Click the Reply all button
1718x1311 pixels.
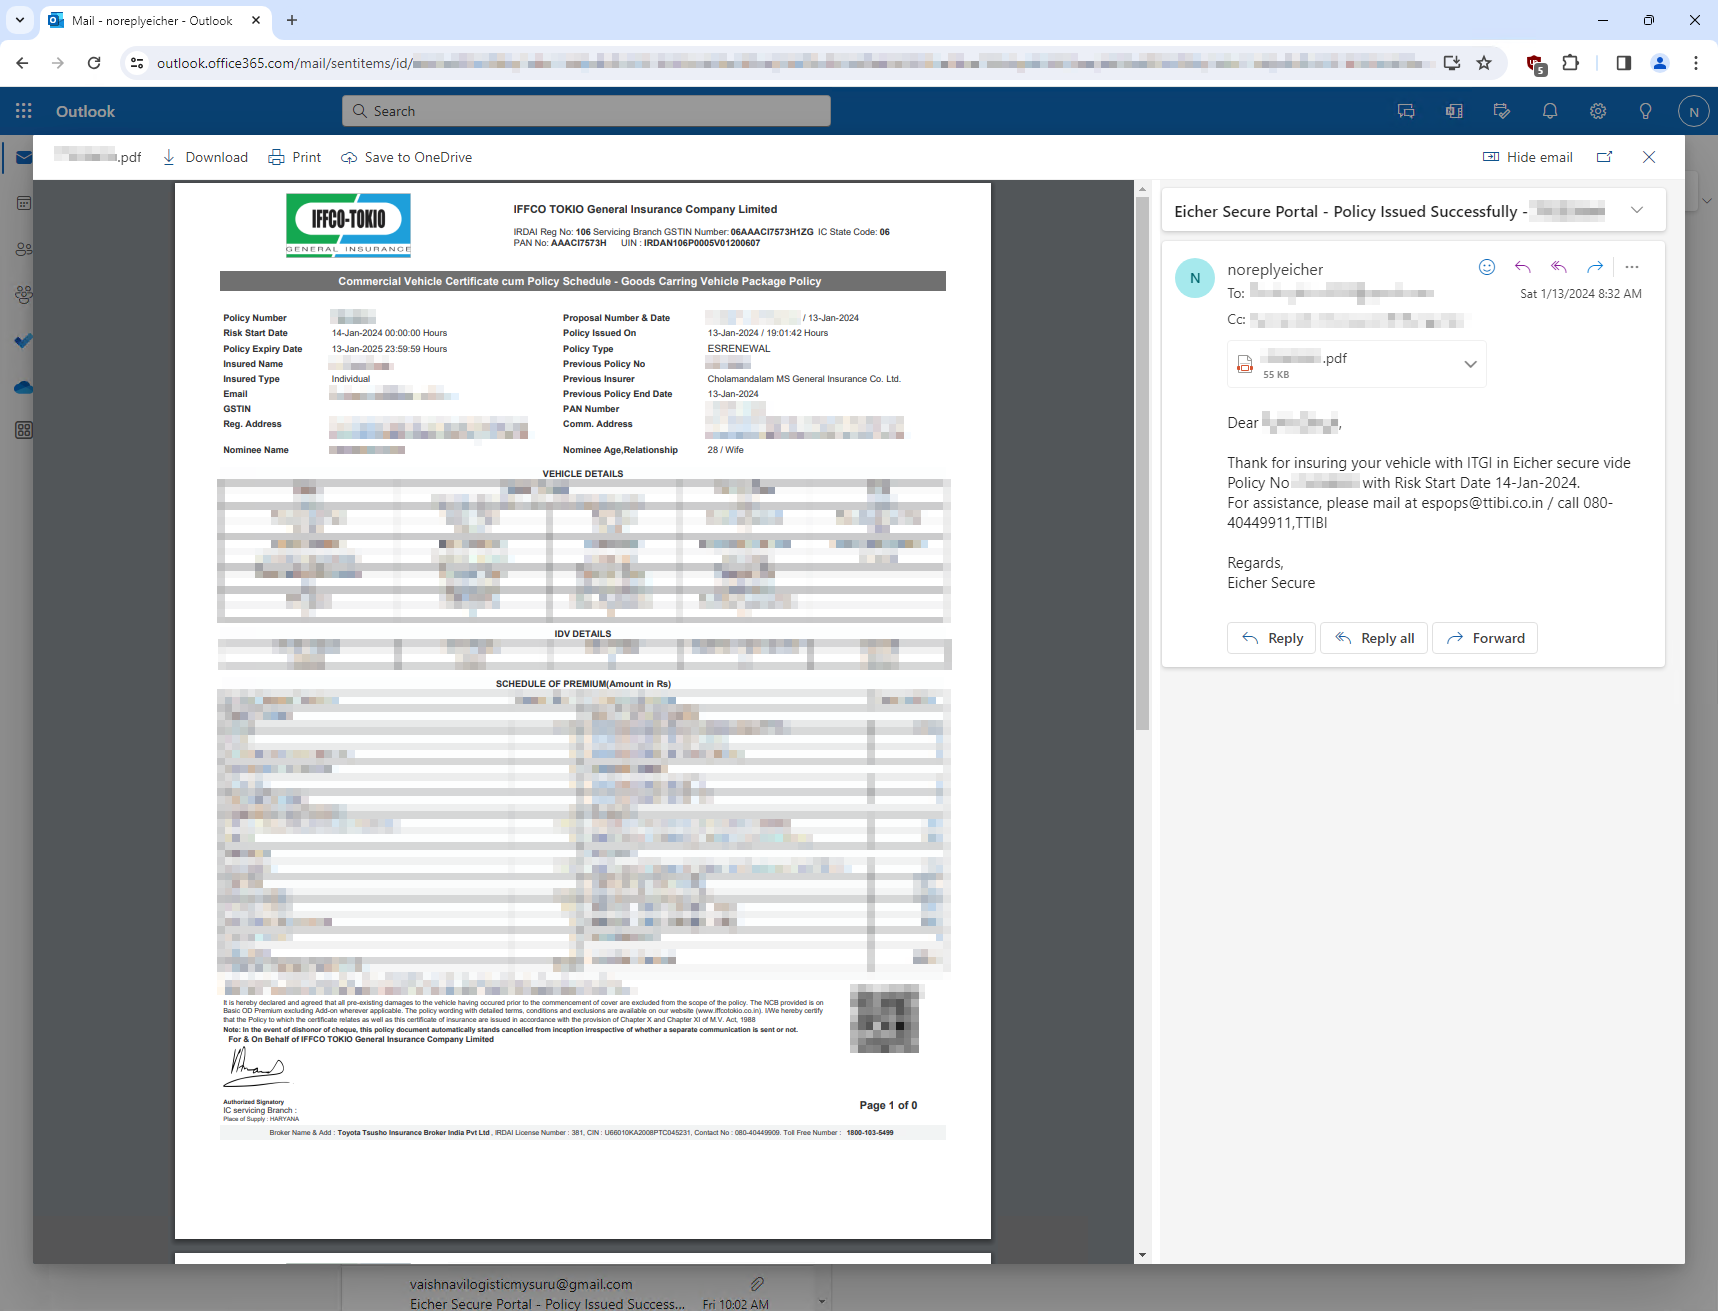point(1375,638)
